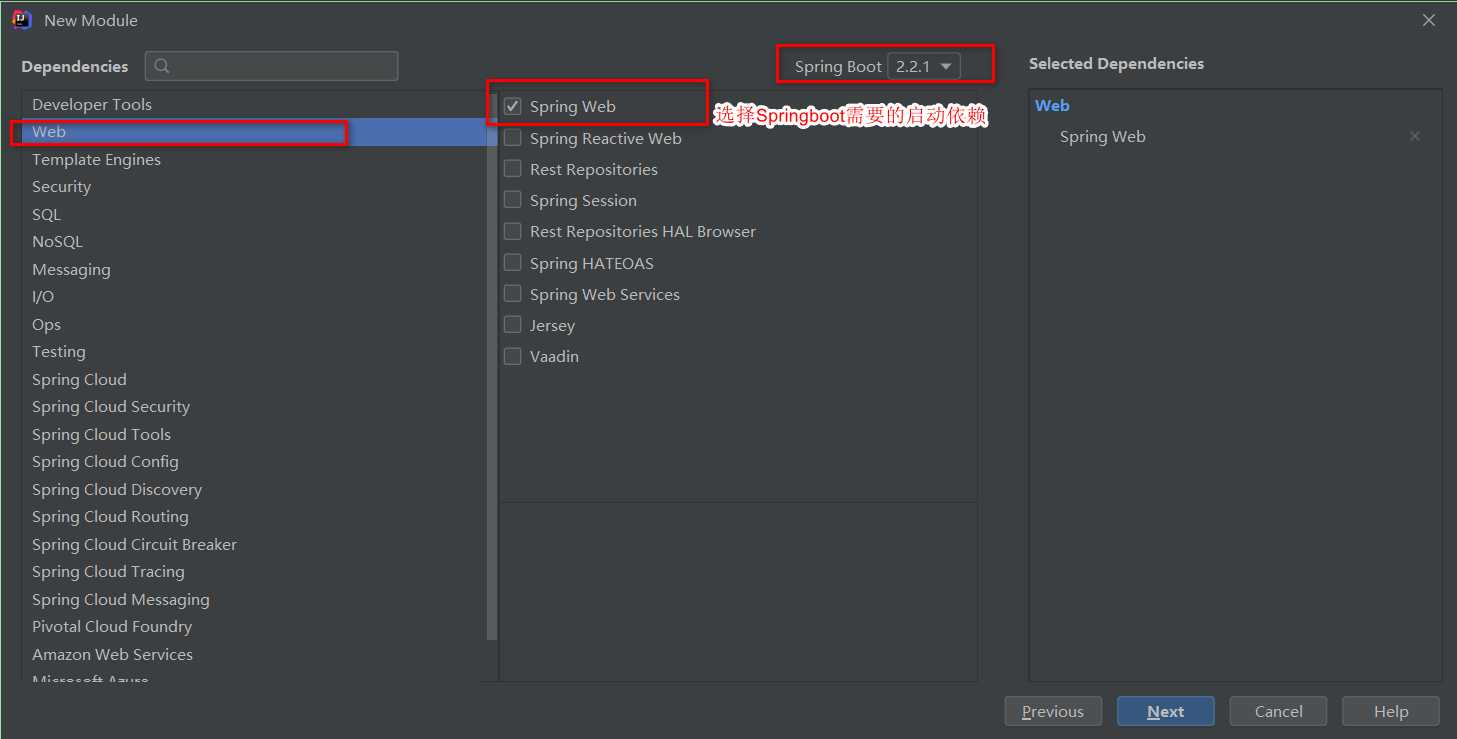Tick the Rest Repositories checkbox
1457x739 pixels.
(x=513, y=169)
